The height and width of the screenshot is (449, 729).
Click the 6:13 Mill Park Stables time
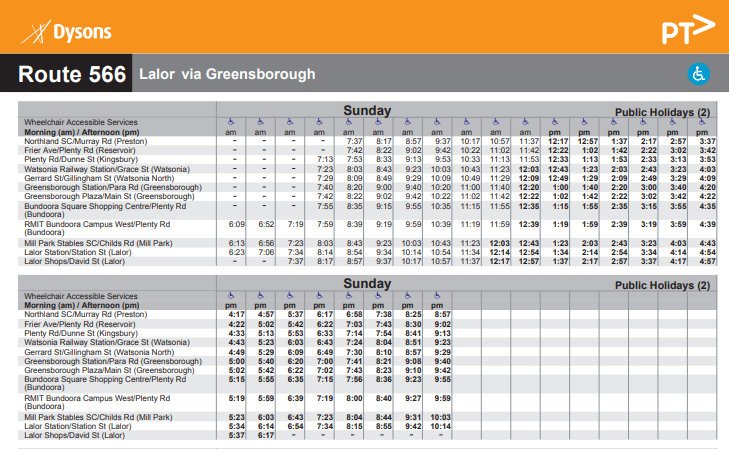tap(237, 243)
